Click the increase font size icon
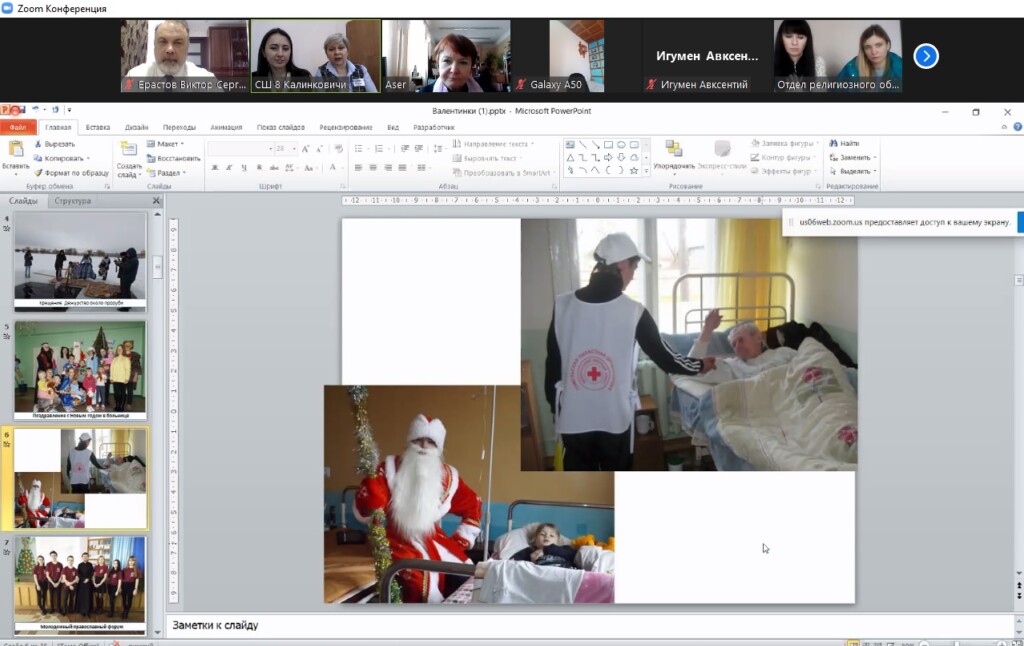This screenshot has width=1024, height=646. tap(305, 149)
